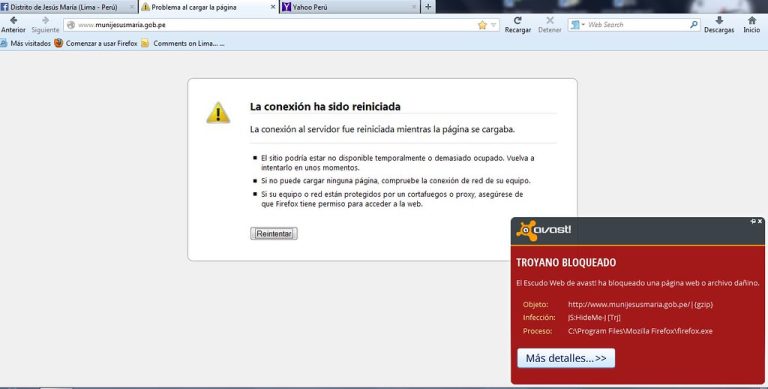Image resolution: width=768 pixels, height=389 pixels.
Task: Click the Reintentar button
Action: 274,234
